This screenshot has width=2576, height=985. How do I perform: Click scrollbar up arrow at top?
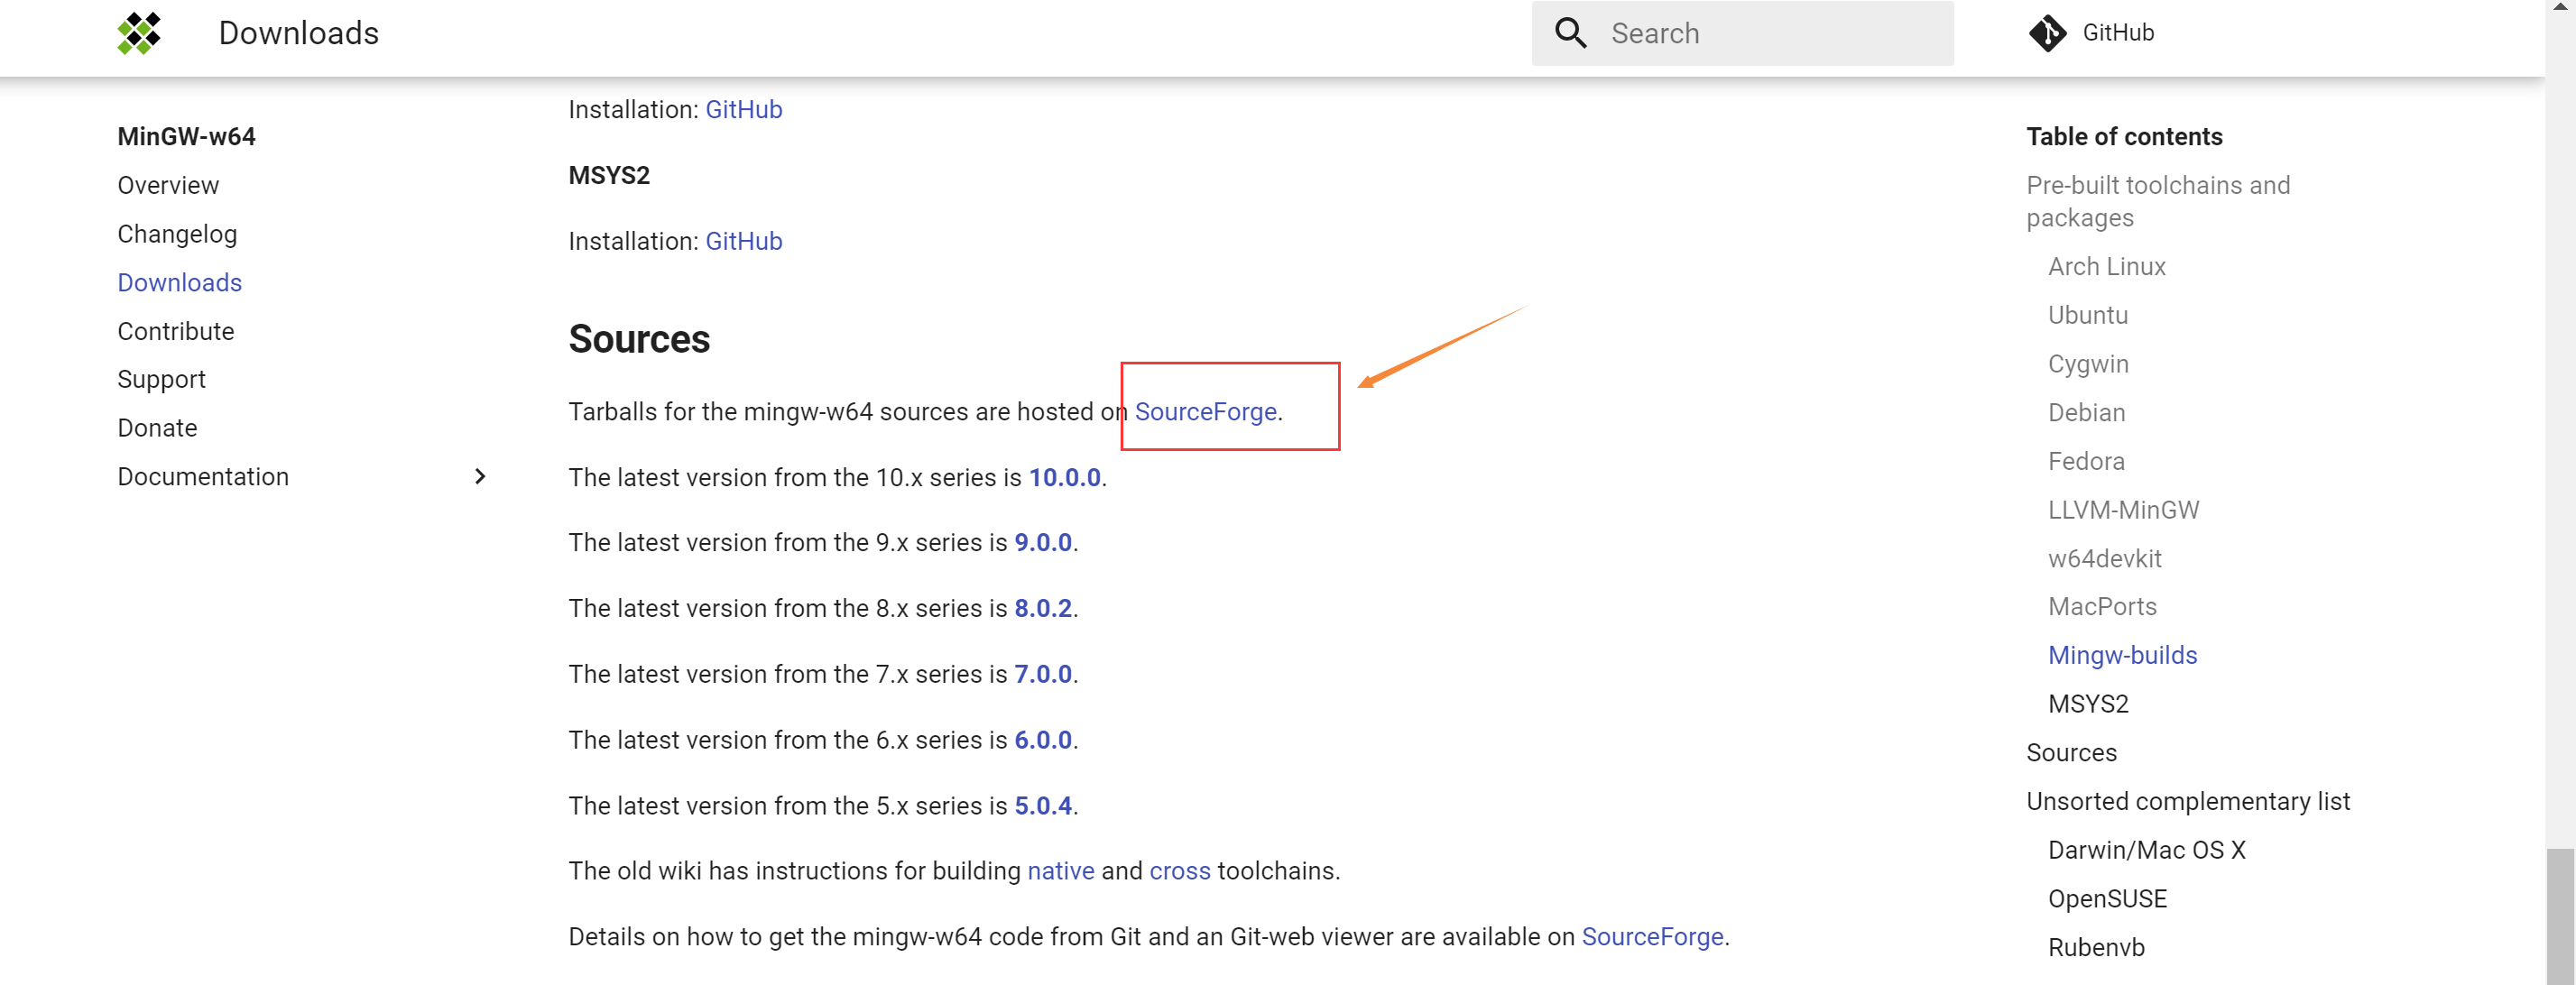tap(2559, 6)
